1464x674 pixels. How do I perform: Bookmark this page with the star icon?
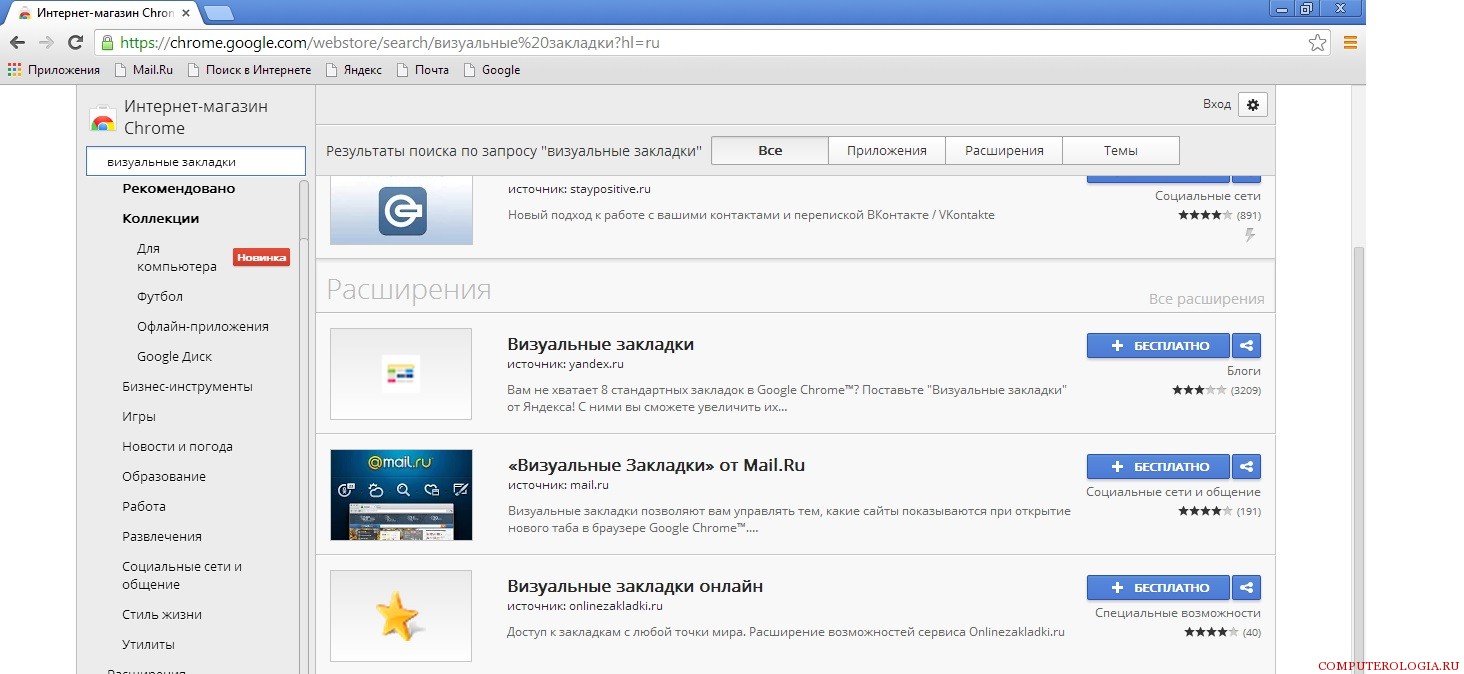[x=1317, y=43]
